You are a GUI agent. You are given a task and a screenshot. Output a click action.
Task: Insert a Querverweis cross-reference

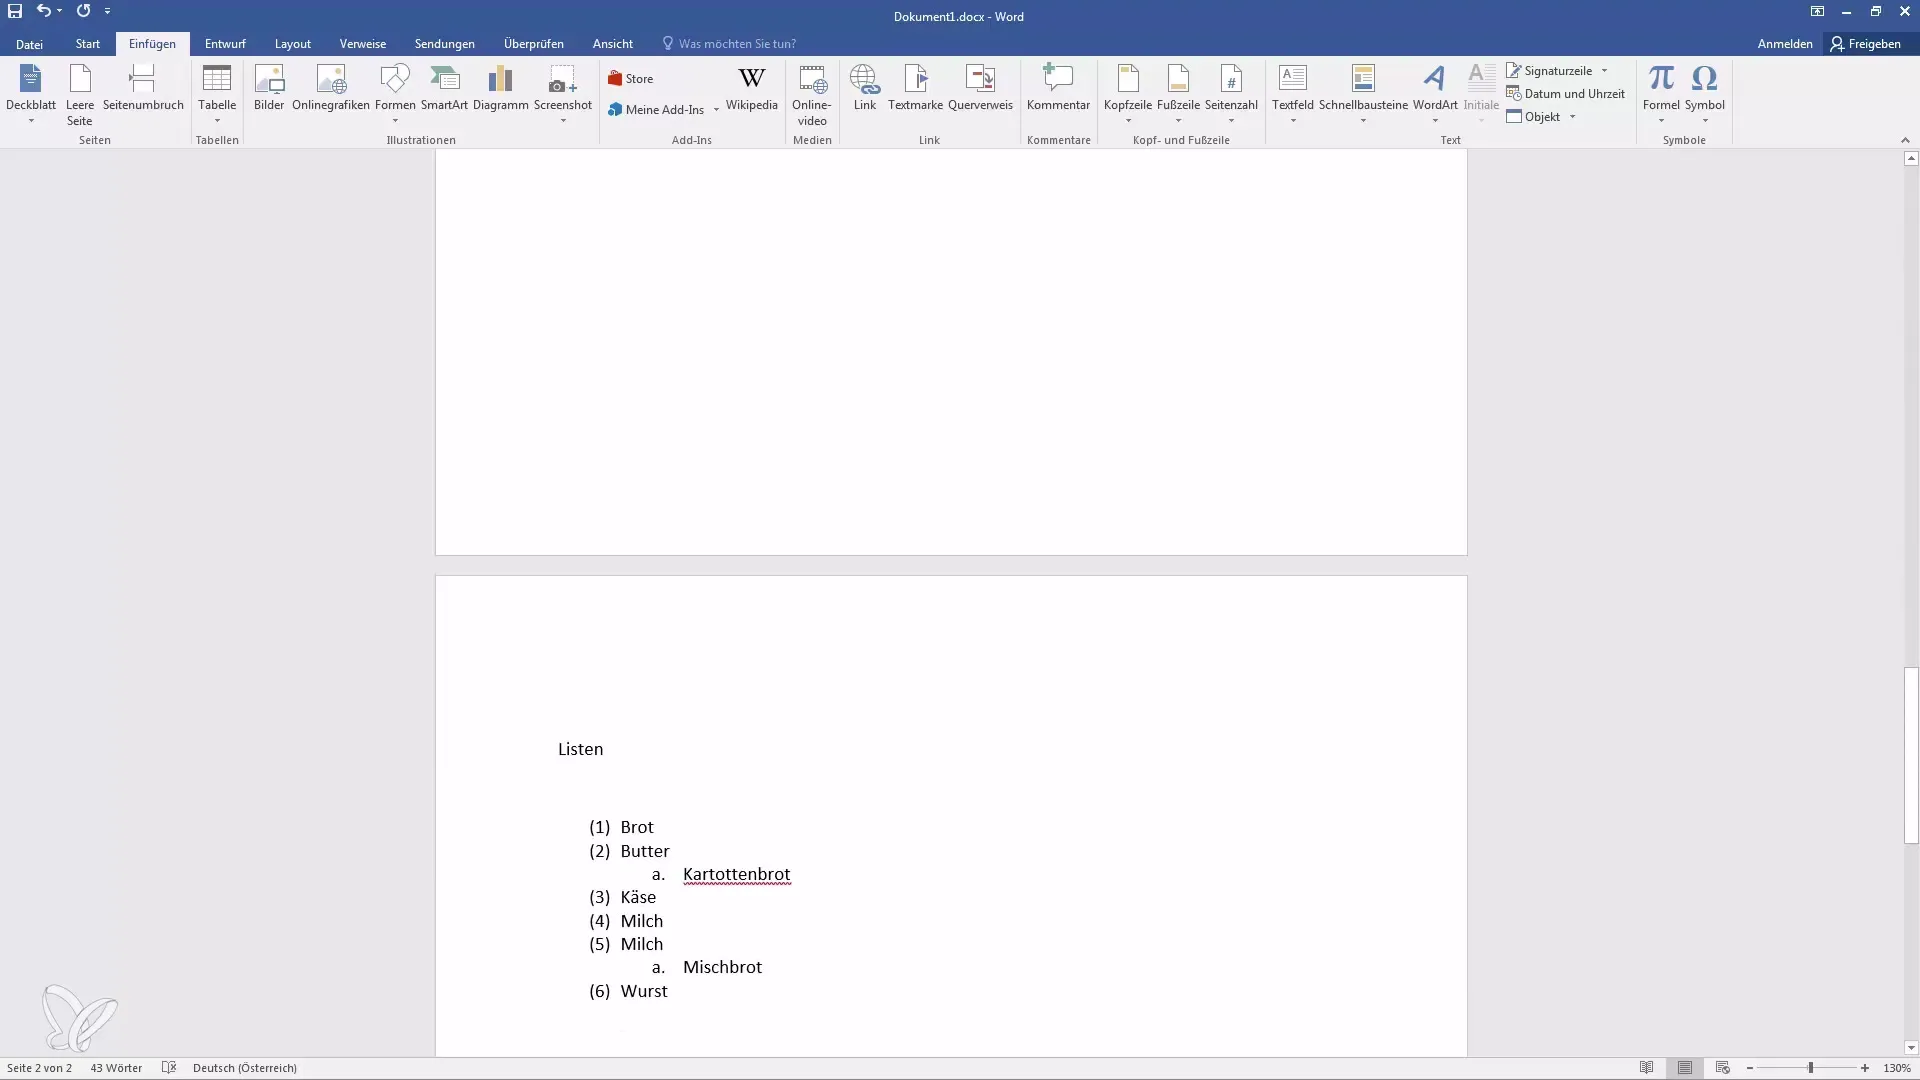[981, 88]
